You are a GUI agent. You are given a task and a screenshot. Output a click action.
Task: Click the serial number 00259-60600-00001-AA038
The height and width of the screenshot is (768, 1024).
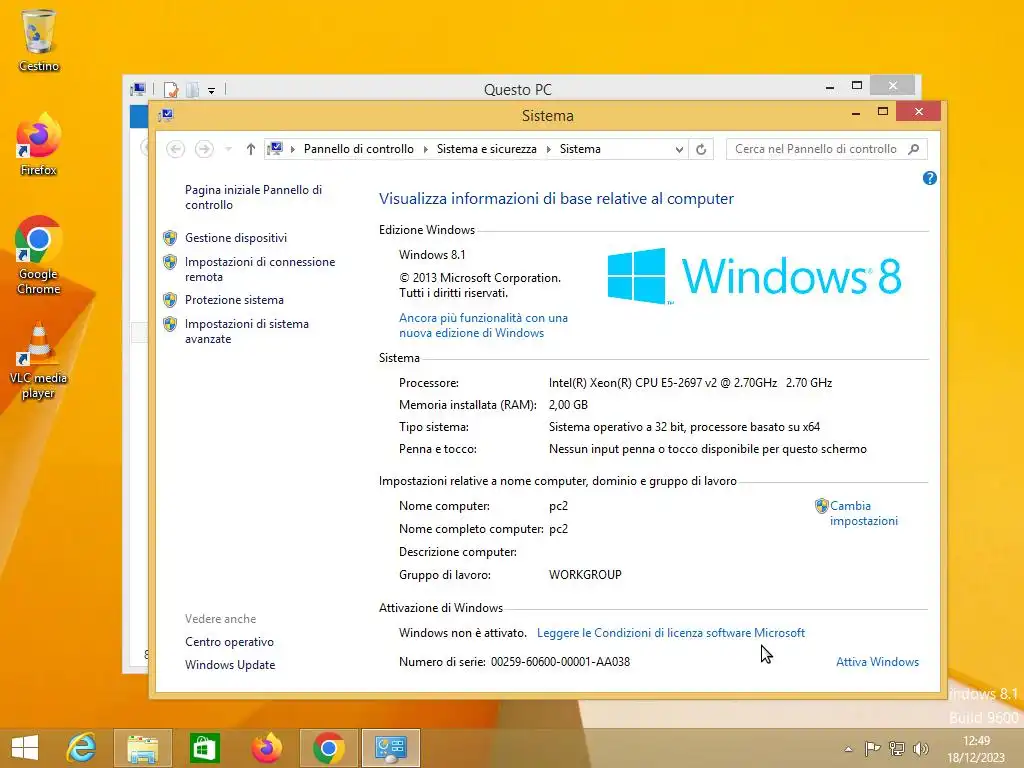(x=560, y=662)
